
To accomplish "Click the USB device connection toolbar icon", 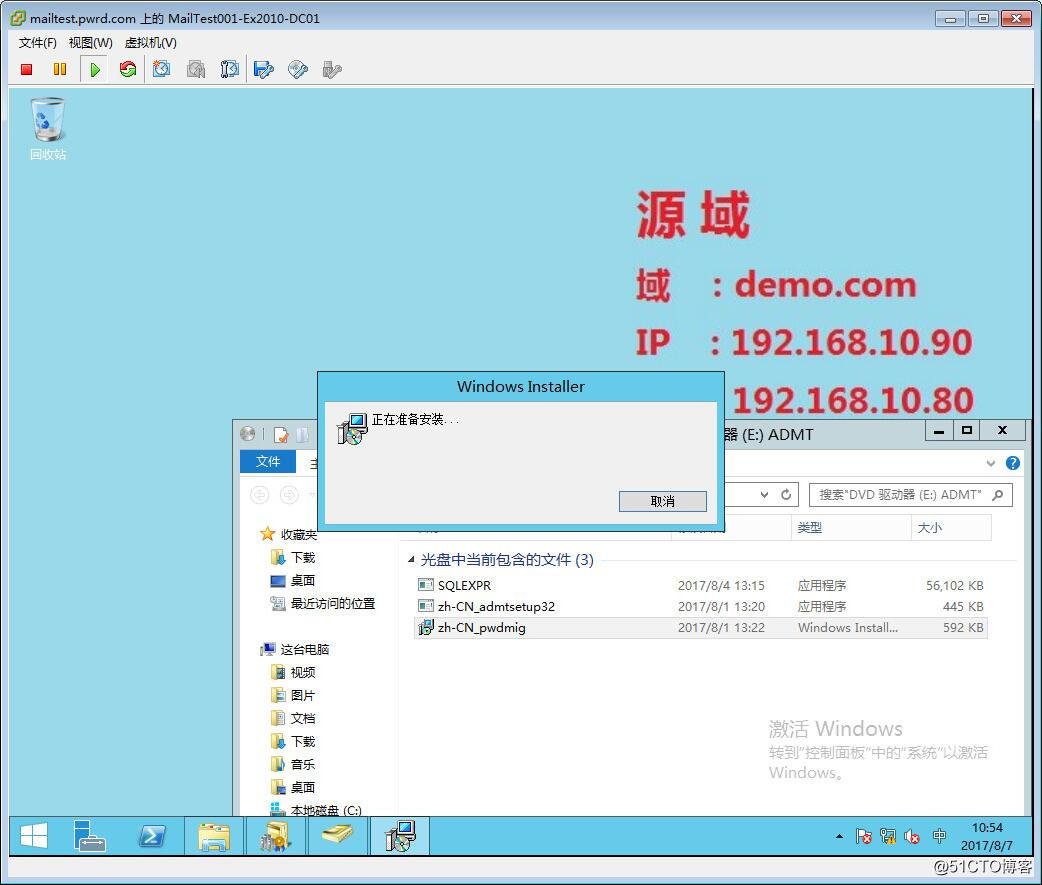I will pyautogui.click(x=332, y=70).
